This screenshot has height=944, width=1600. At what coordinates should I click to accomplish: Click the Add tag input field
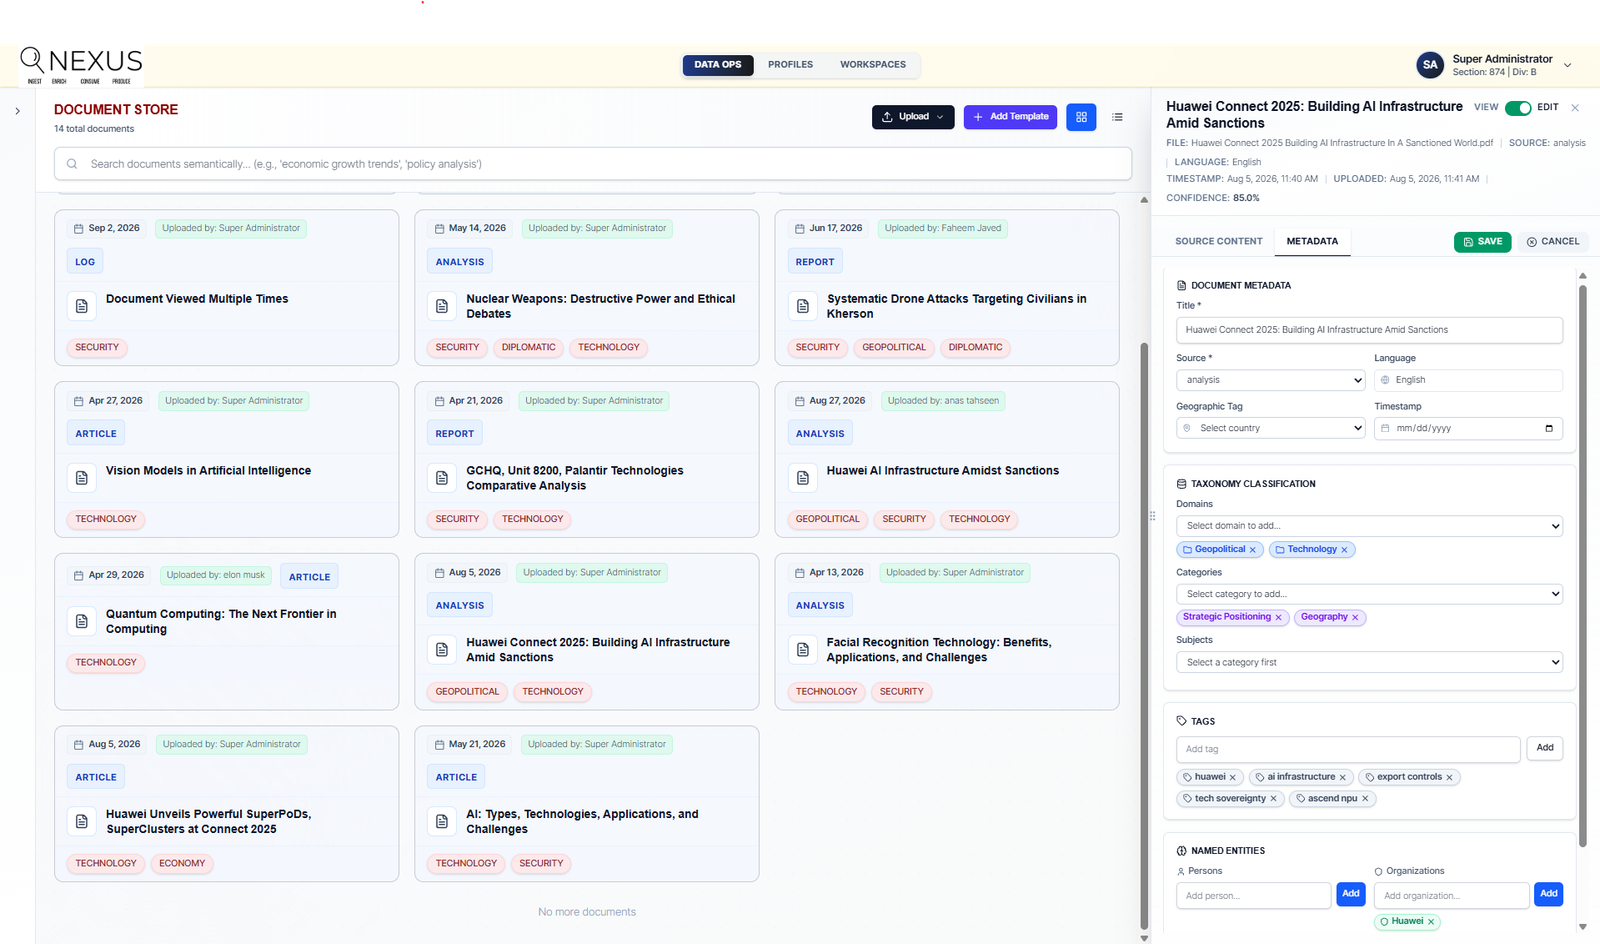pos(1348,749)
